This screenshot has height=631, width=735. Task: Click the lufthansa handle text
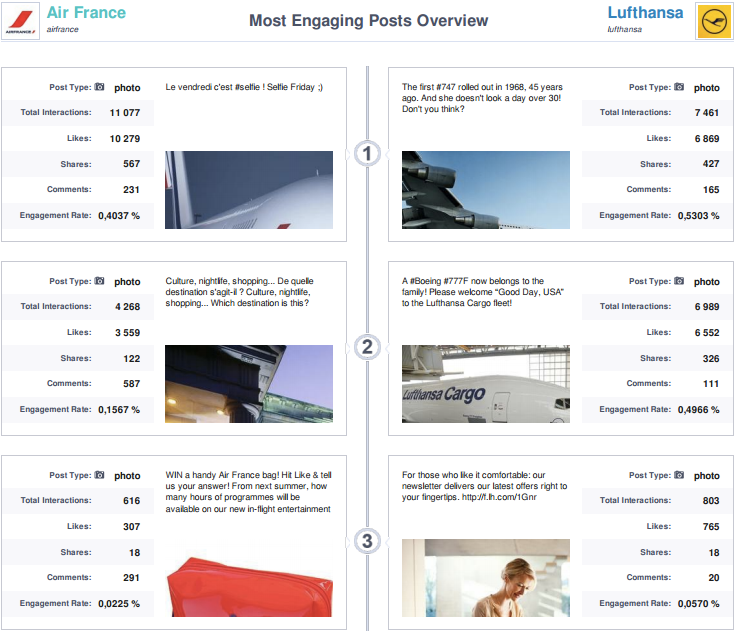(624, 29)
